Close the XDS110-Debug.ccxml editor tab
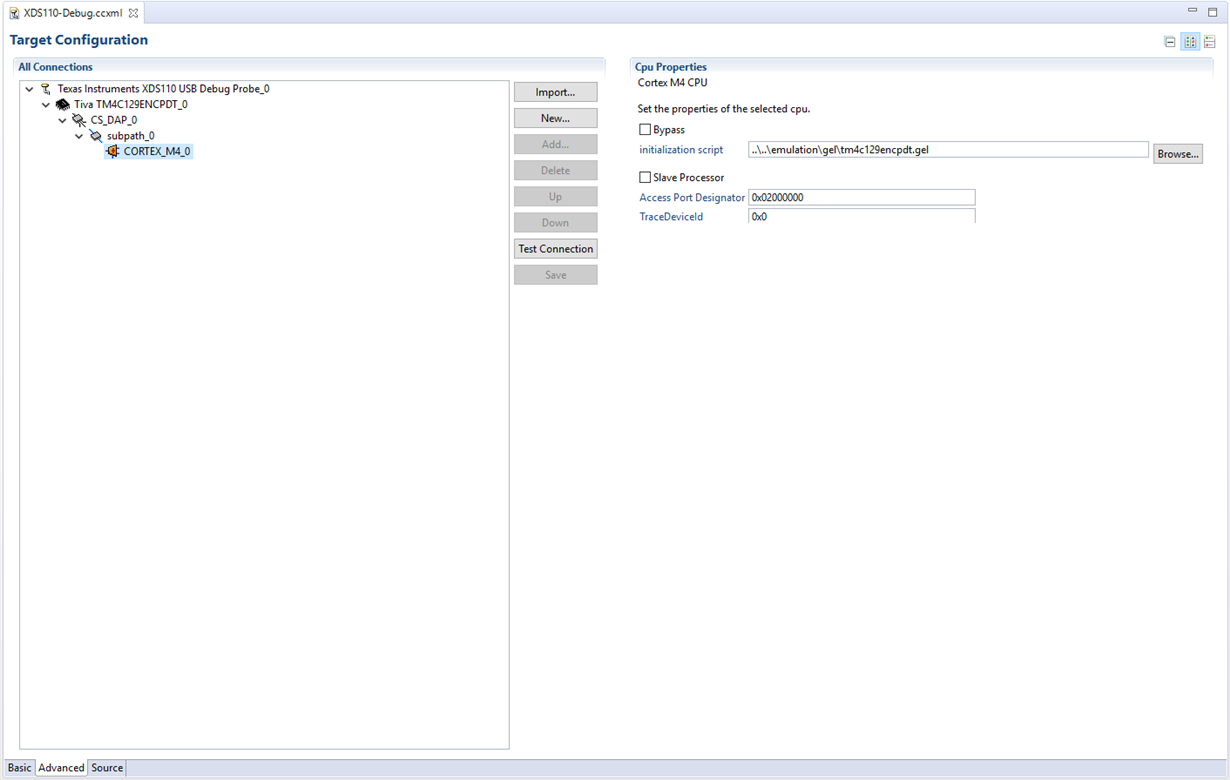Viewport: 1230px width, 780px height. click(x=133, y=13)
